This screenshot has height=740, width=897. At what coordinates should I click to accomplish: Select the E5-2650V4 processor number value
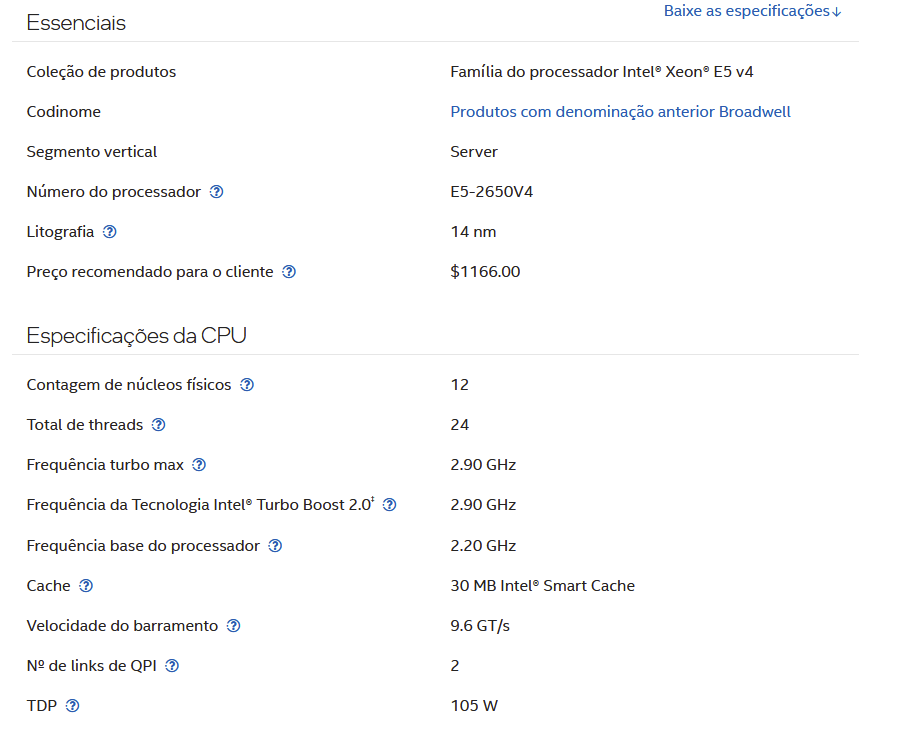pos(491,192)
